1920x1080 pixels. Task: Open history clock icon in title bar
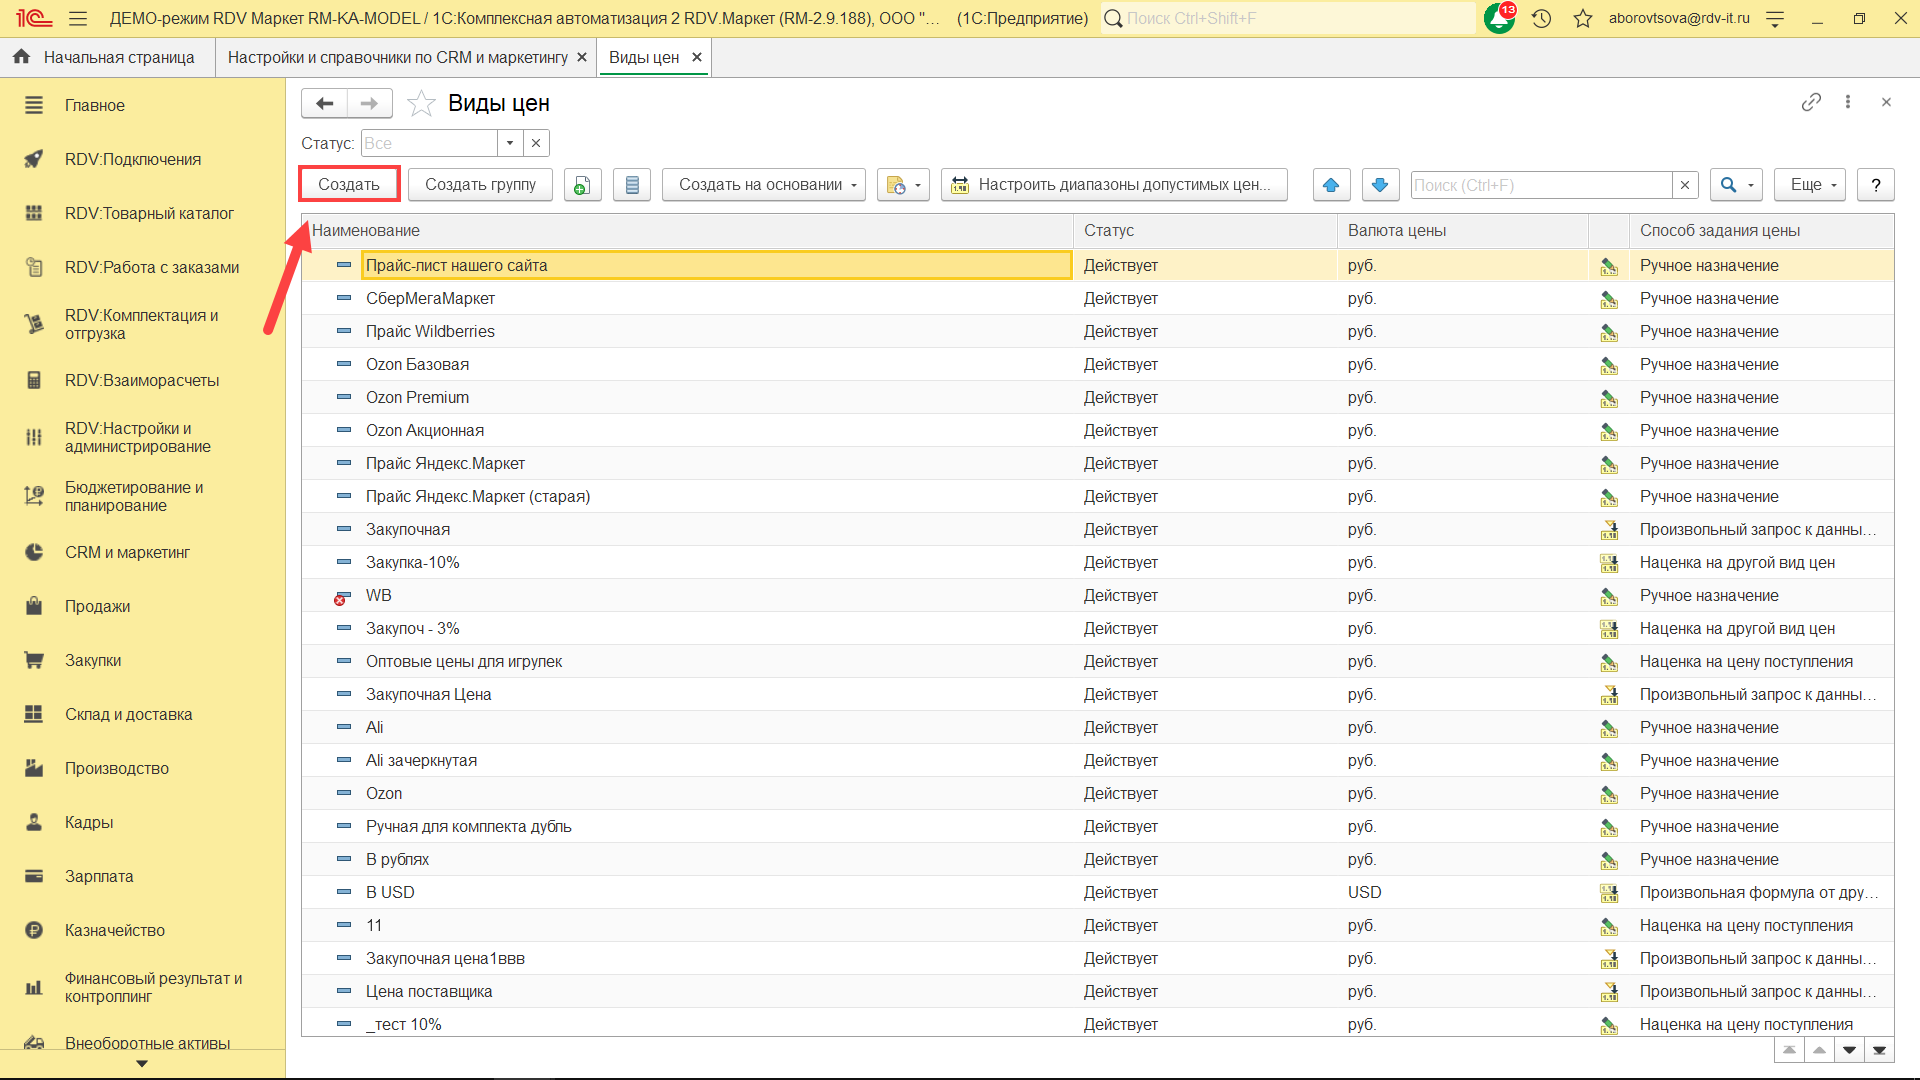coord(1541,18)
